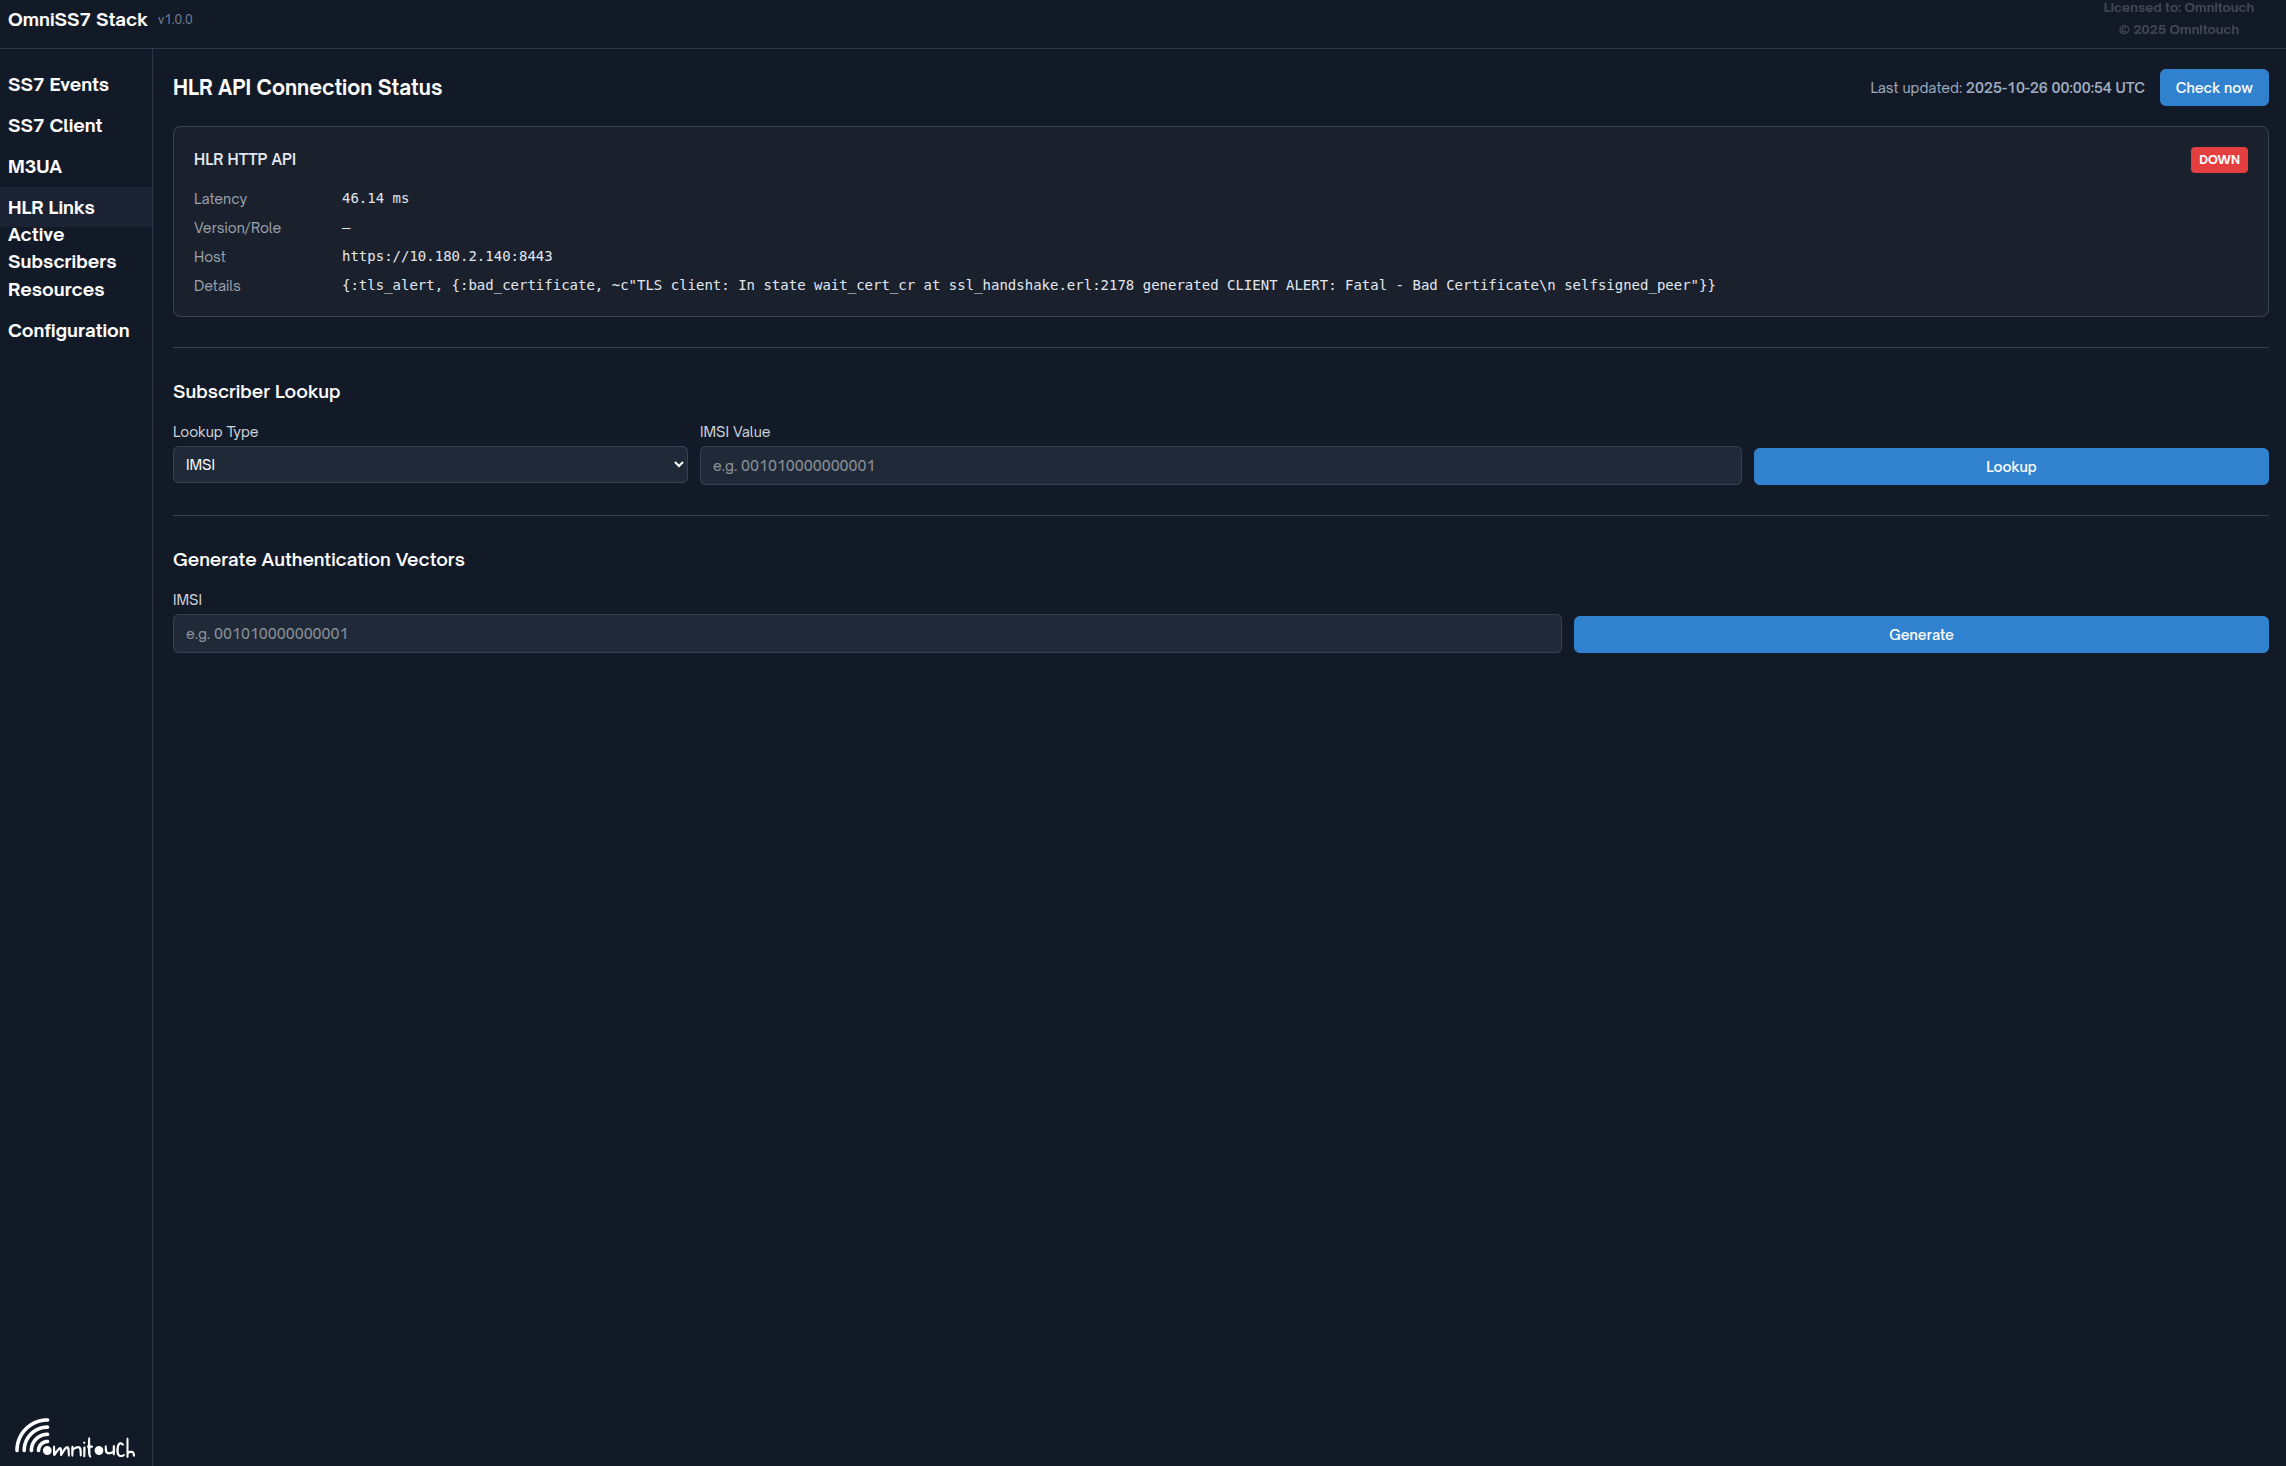Navigate to the M3UA section
The height and width of the screenshot is (1466, 2286).
click(35, 167)
